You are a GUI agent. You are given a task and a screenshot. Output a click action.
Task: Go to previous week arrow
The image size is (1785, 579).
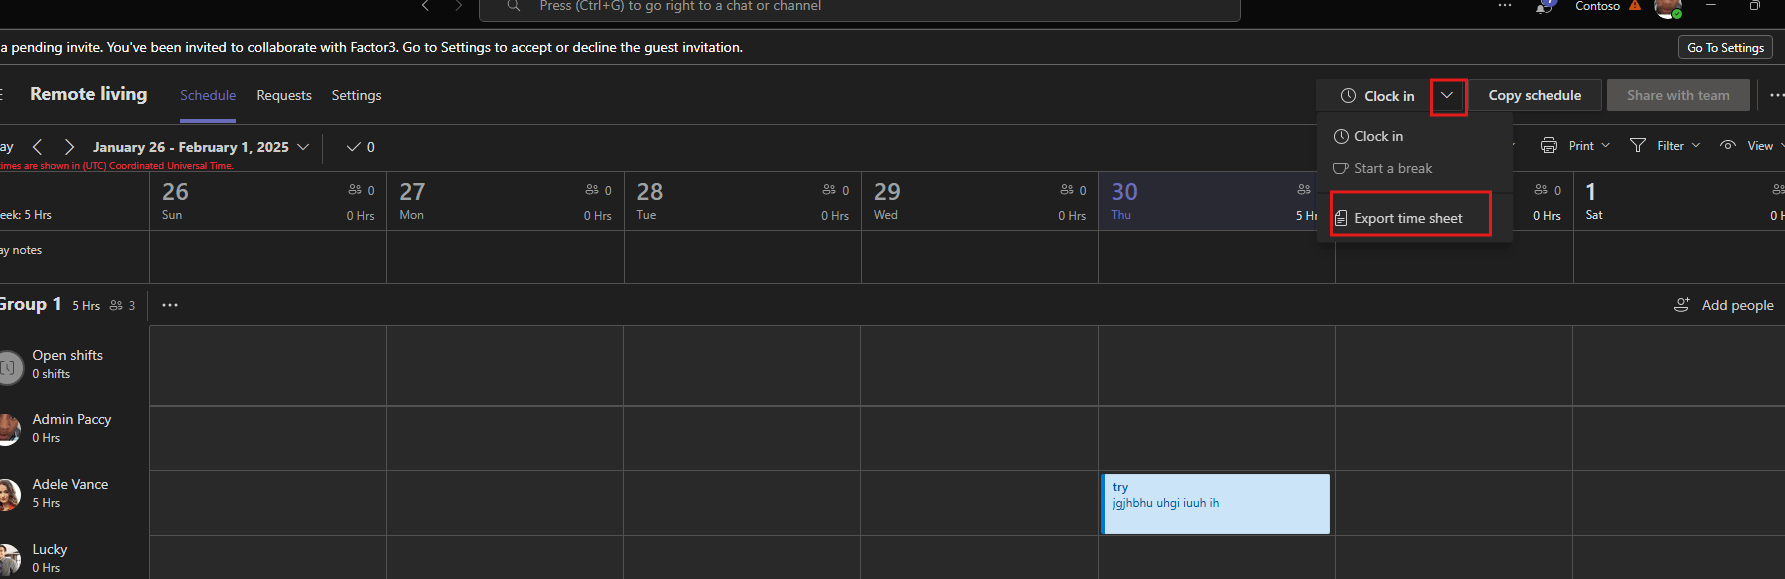point(37,147)
